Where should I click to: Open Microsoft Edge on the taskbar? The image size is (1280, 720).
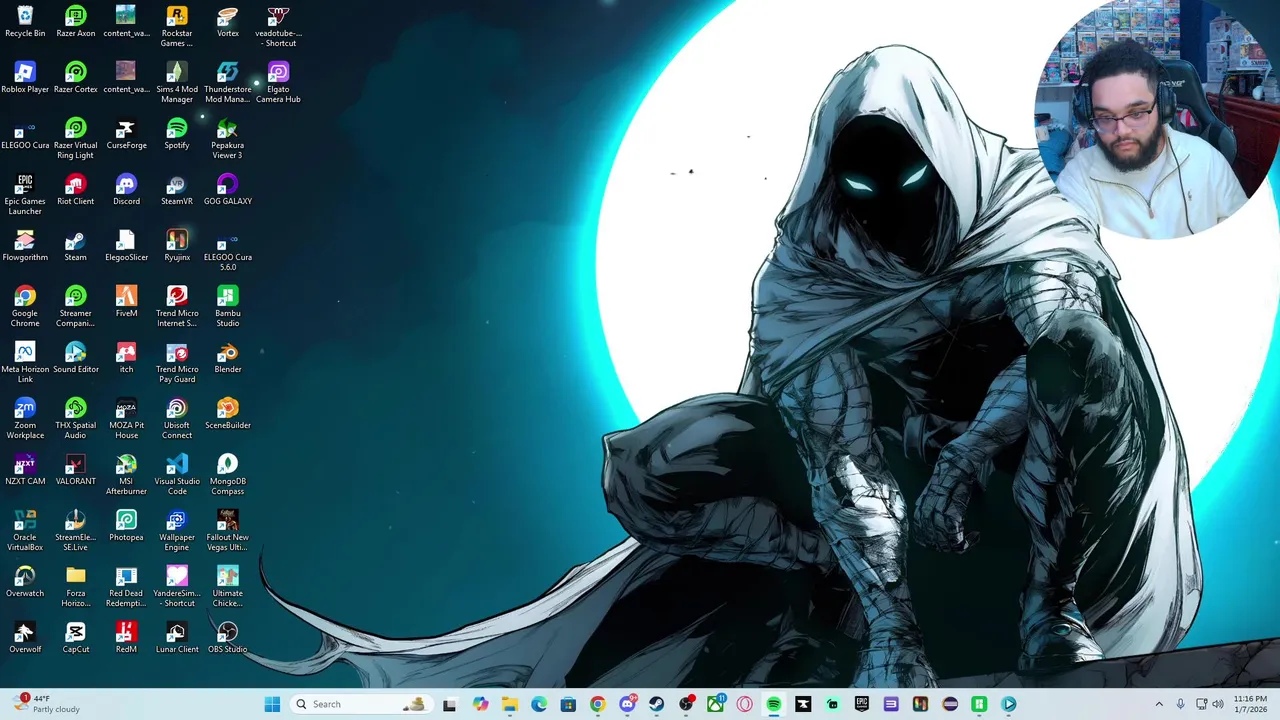539,704
